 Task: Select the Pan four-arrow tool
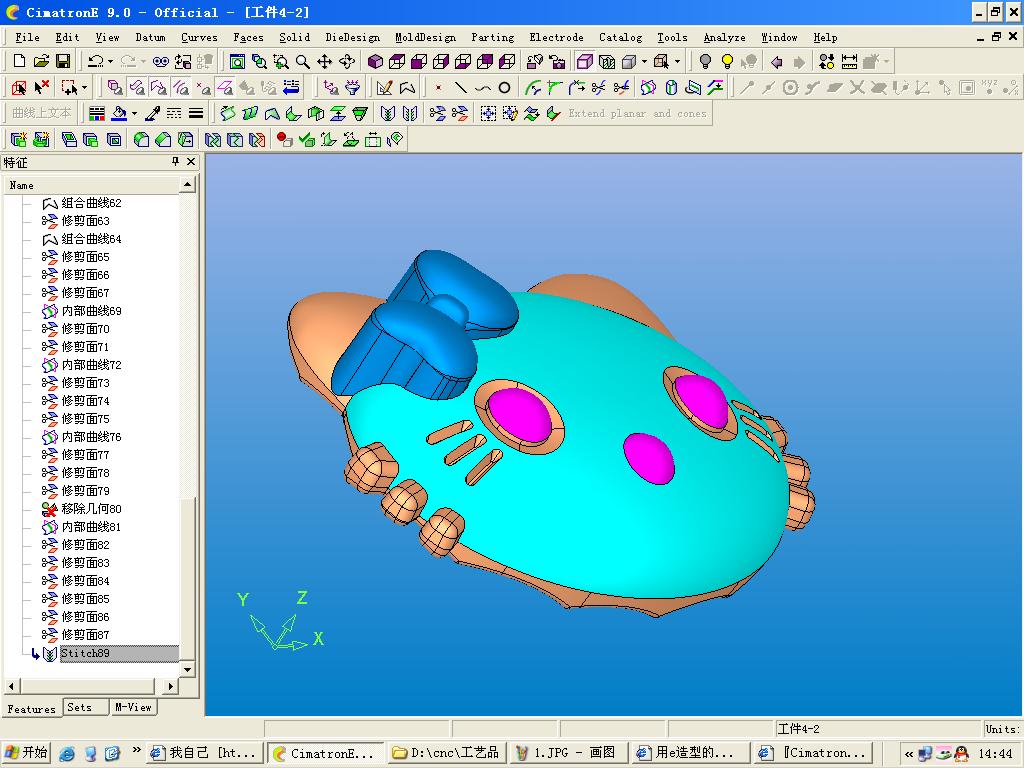pos(325,61)
